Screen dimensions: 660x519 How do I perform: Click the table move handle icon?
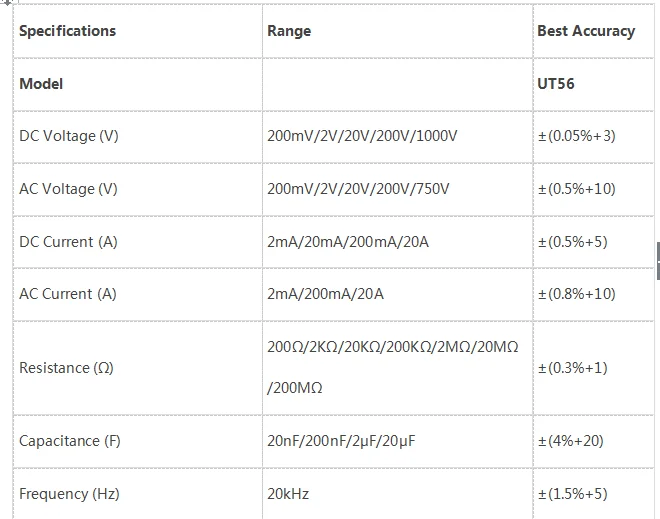pos(7,2)
